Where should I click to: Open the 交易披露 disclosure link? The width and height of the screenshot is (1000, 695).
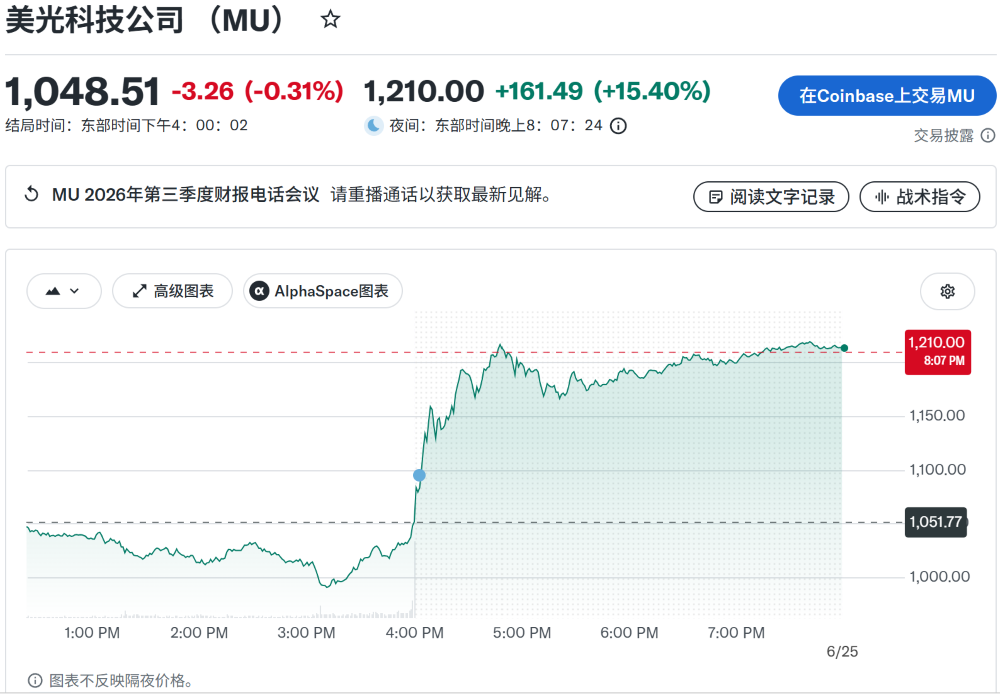pos(943,135)
